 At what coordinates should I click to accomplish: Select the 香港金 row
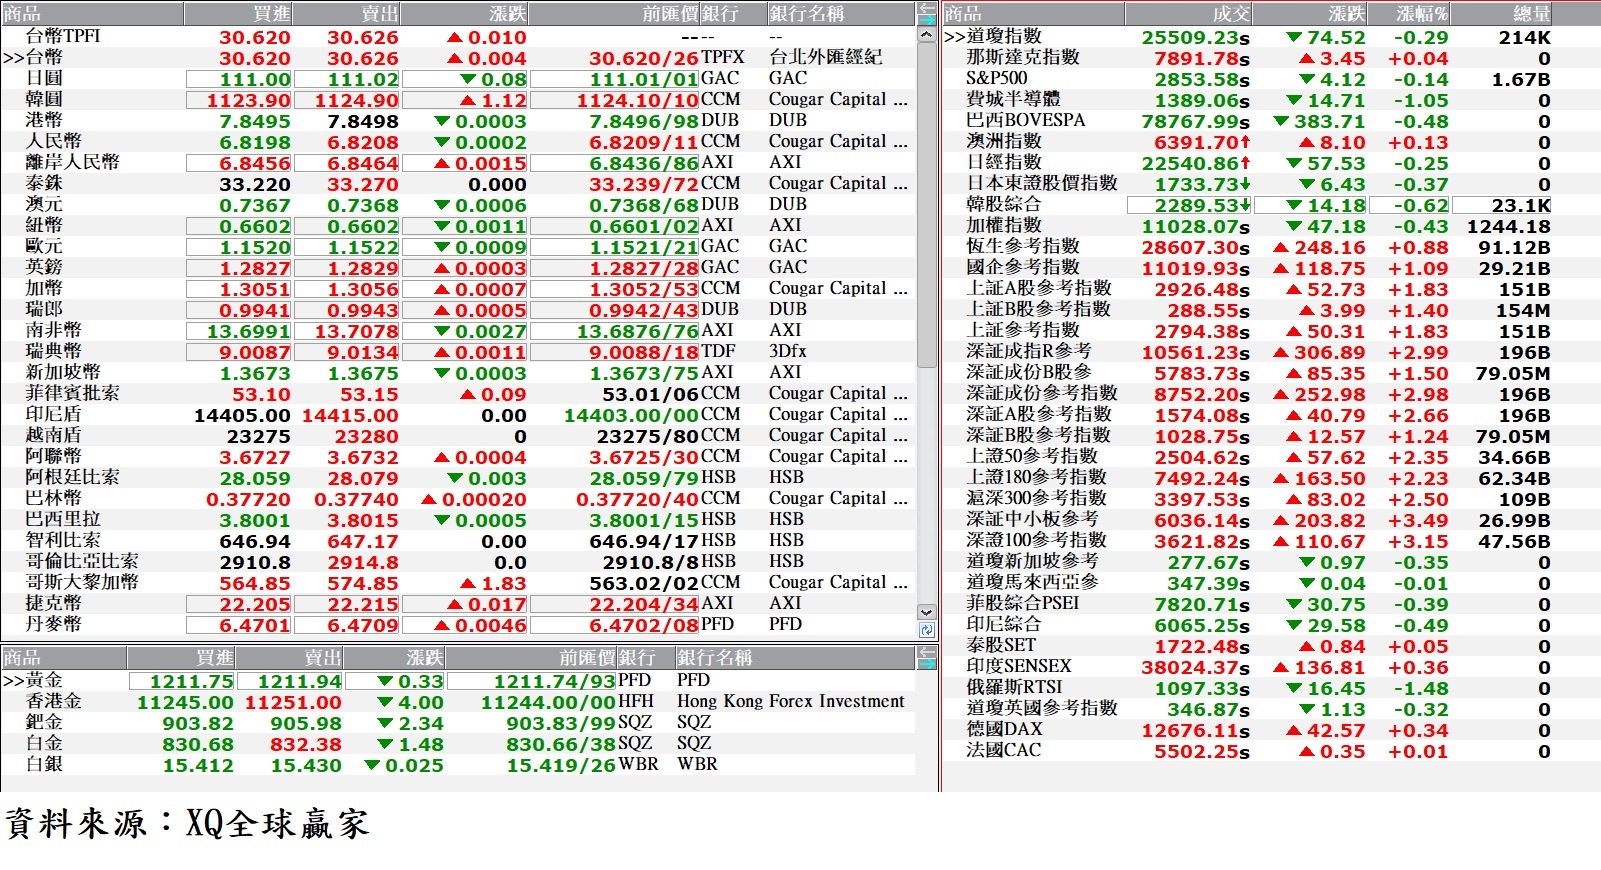coord(458,702)
